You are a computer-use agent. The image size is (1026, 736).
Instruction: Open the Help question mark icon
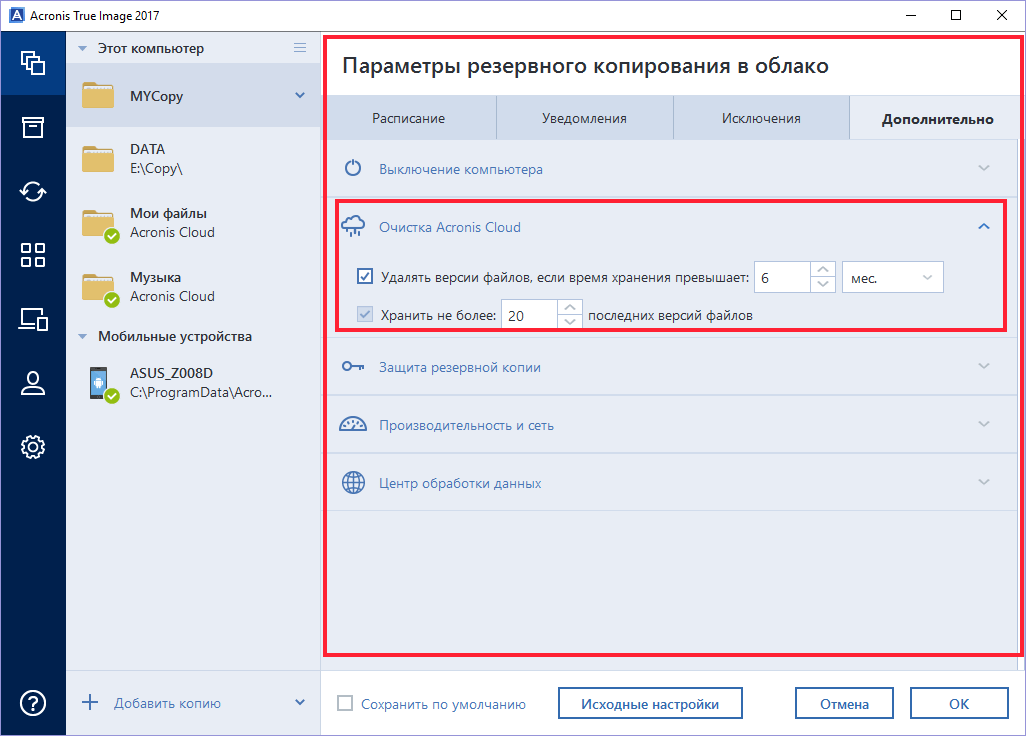tap(33, 703)
